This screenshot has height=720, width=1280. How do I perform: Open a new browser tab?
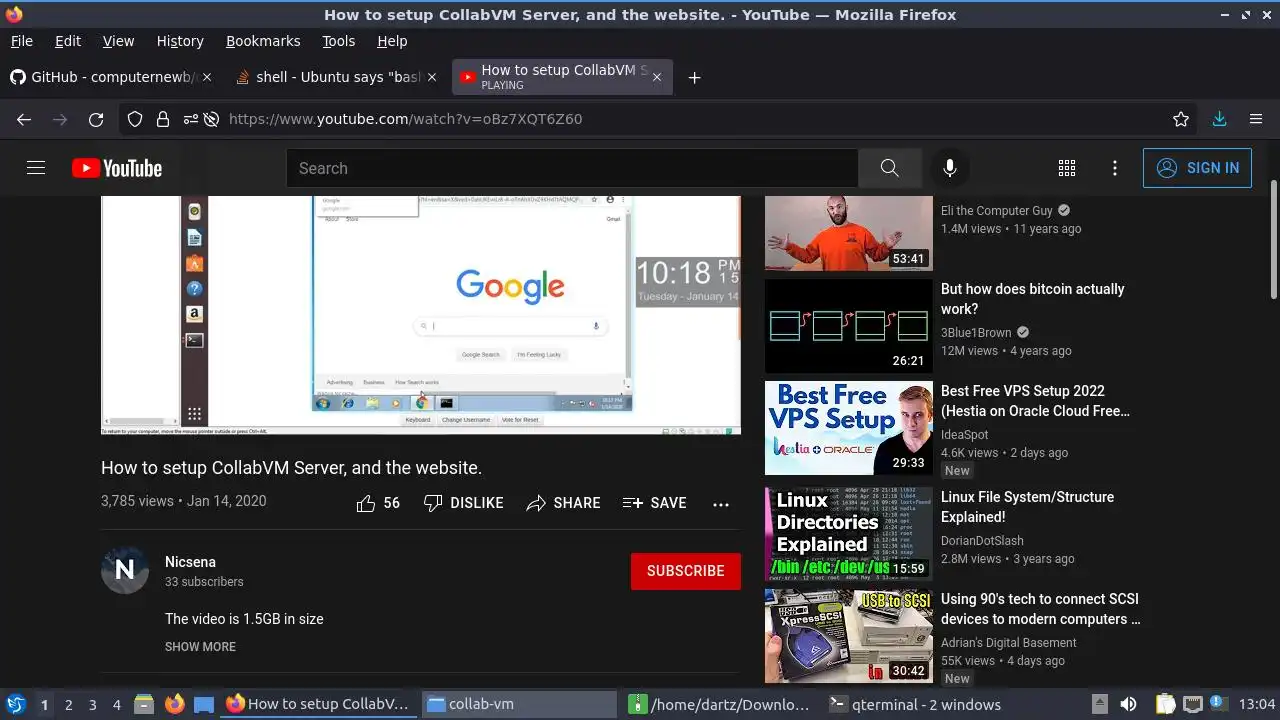tap(695, 77)
